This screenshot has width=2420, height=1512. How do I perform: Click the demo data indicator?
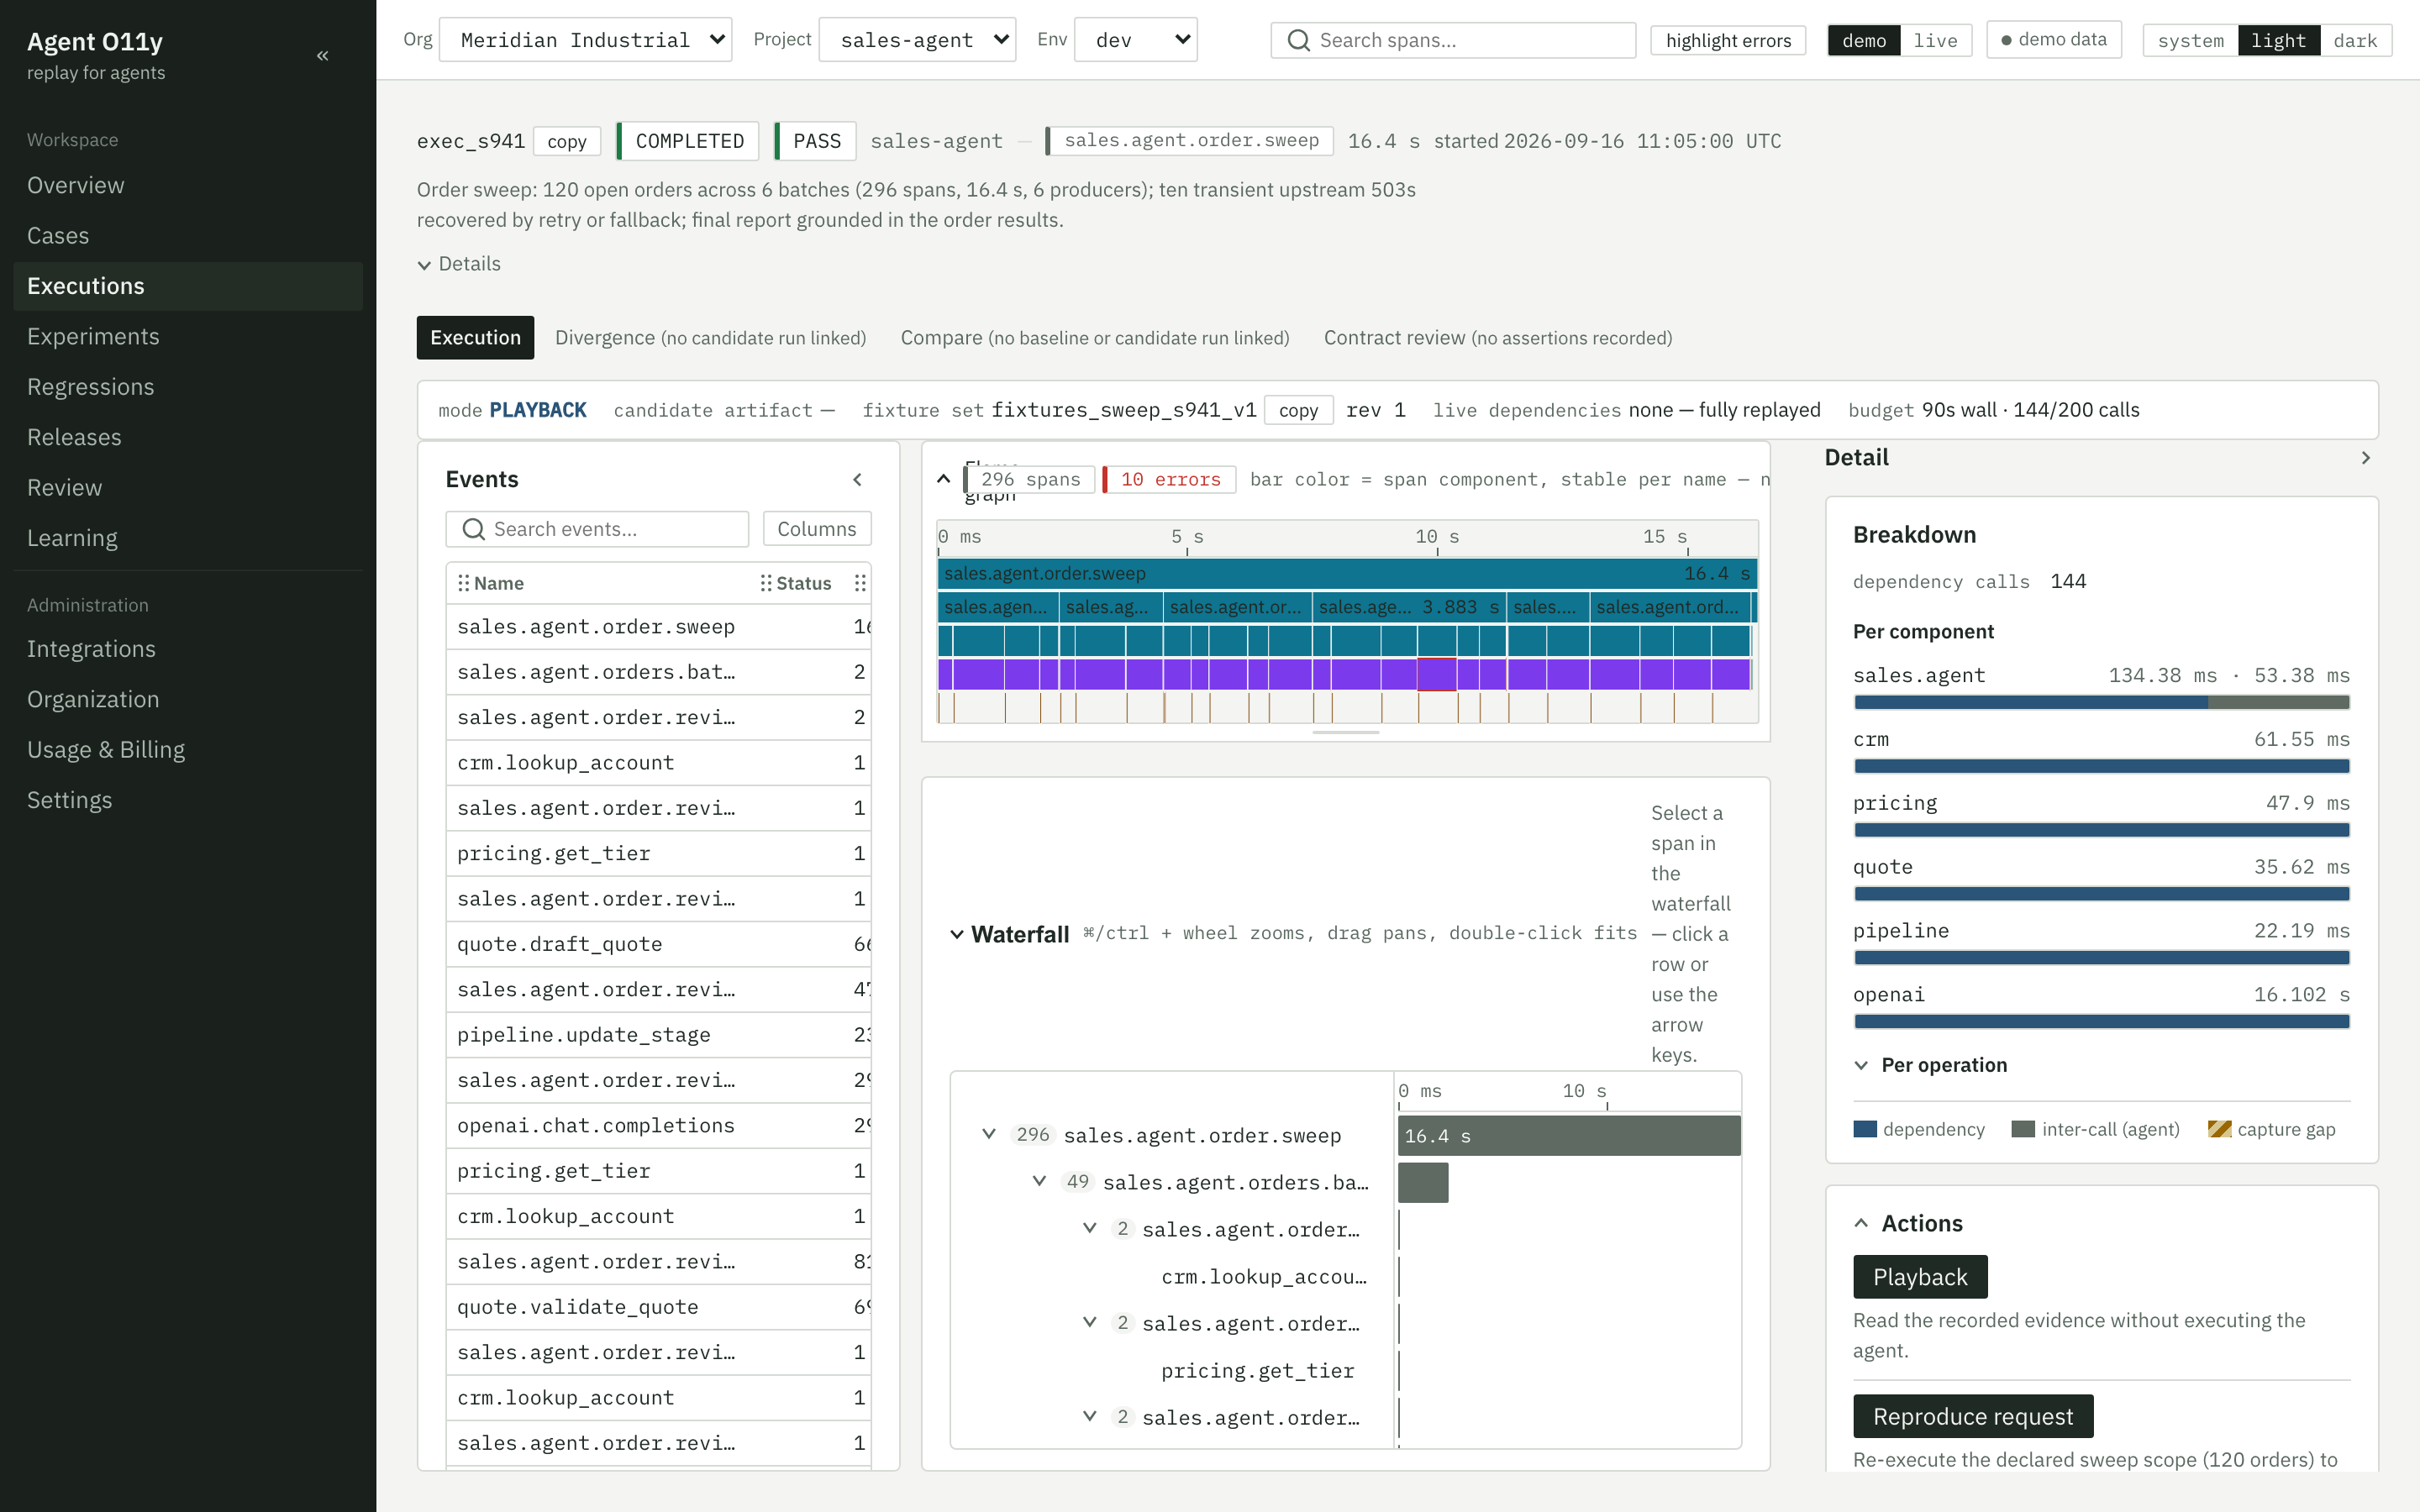[2053, 40]
